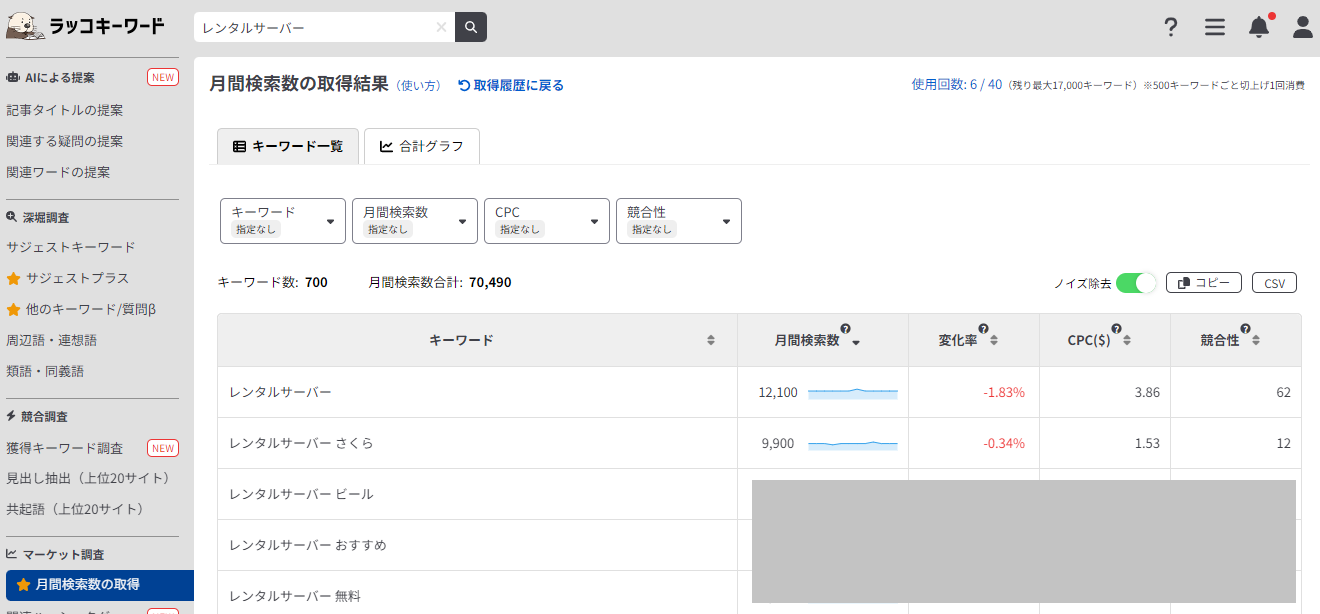1320x614 pixels.
Task: Open the help question mark icon
Action: point(1171,27)
